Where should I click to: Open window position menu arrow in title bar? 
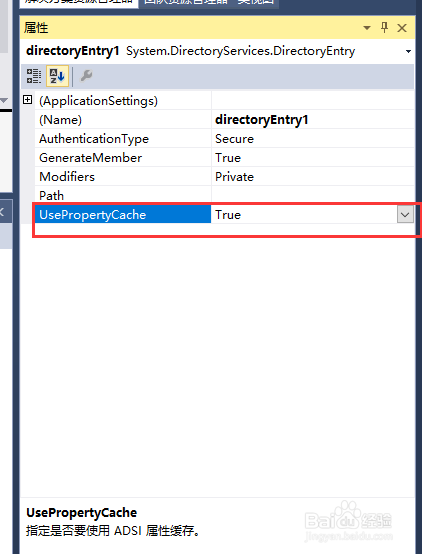pos(367,28)
